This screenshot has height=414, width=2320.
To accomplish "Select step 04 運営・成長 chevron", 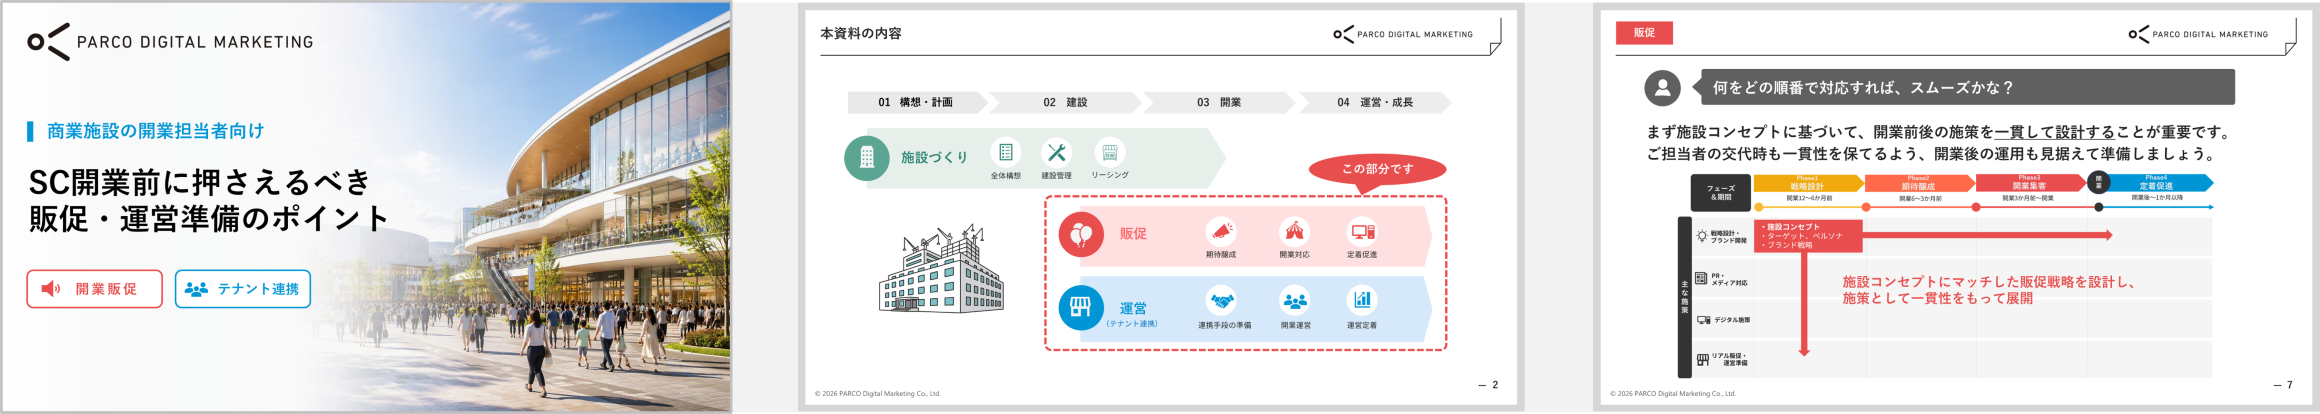I will [1376, 102].
